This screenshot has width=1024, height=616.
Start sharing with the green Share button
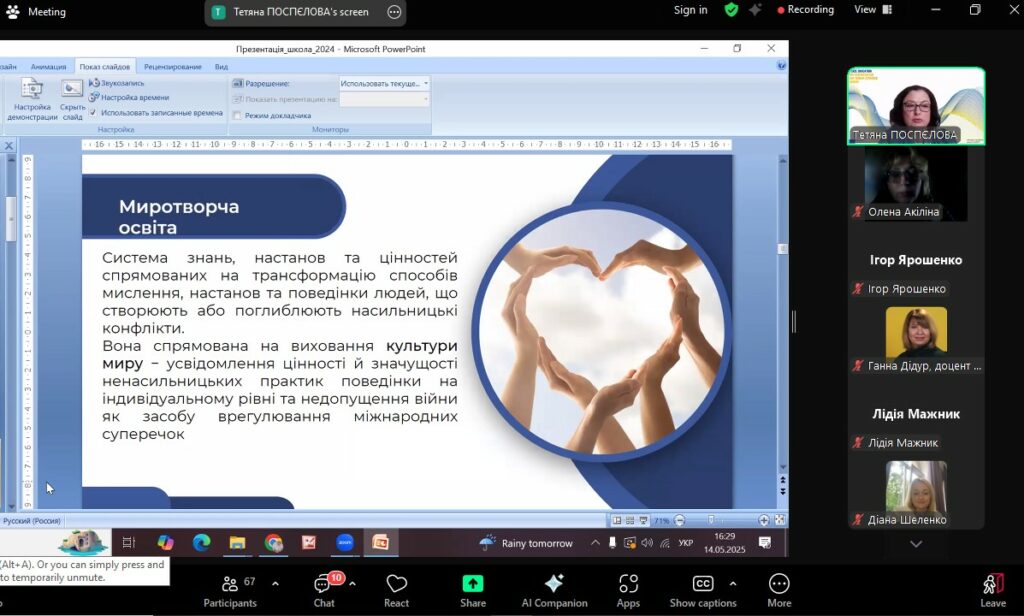point(473,591)
